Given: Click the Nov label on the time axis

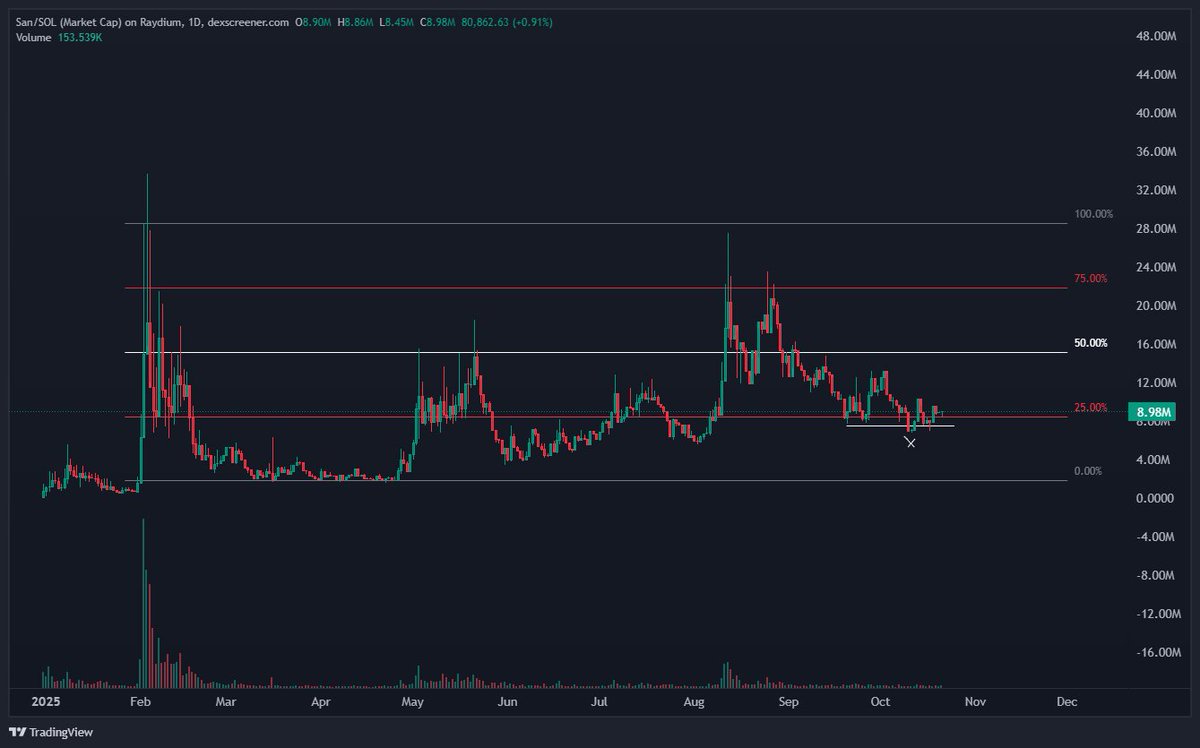Looking at the screenshot, I should 976,702.
